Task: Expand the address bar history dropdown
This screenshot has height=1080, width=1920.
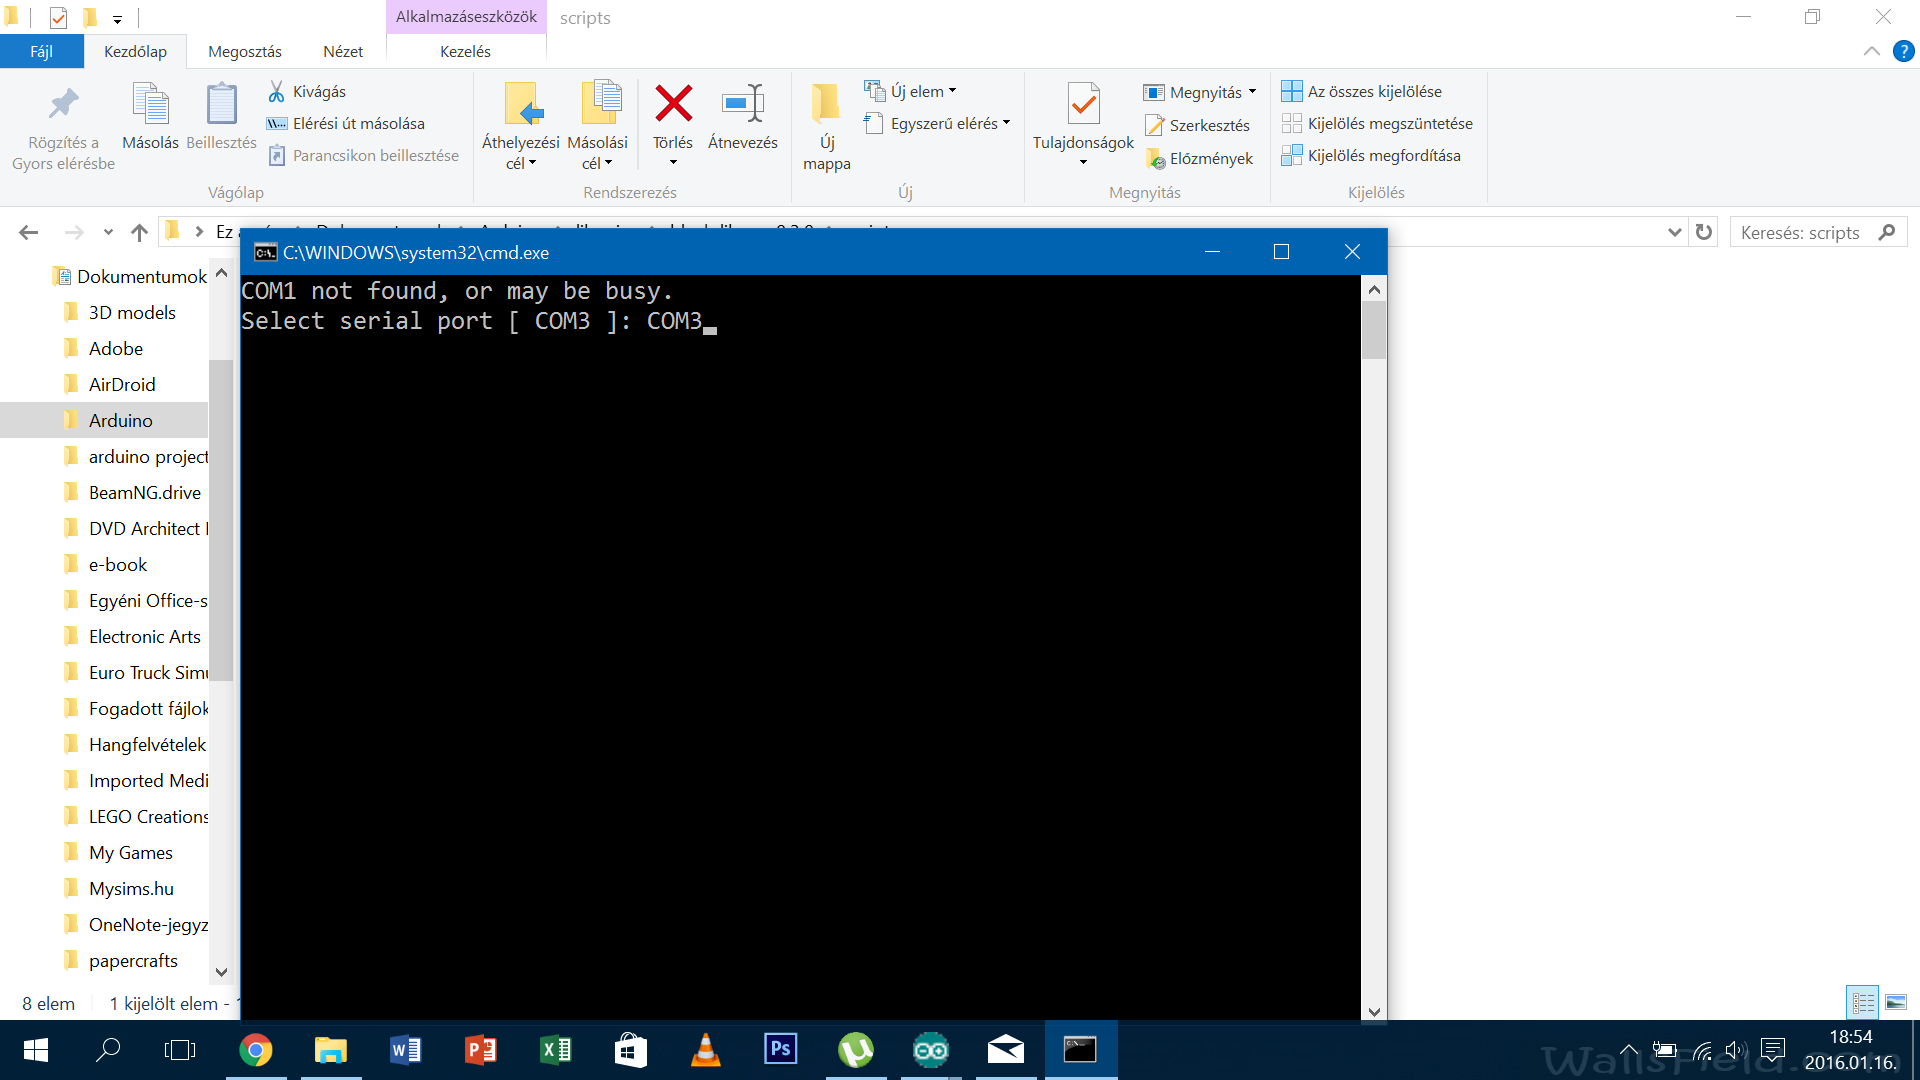Action: pos(1674,232)
